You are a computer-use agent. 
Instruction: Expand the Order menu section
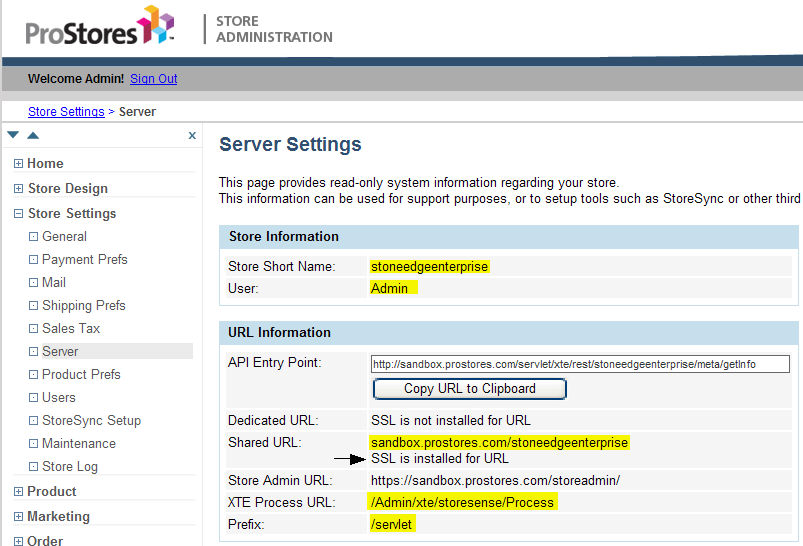click(x=18, y=541)
